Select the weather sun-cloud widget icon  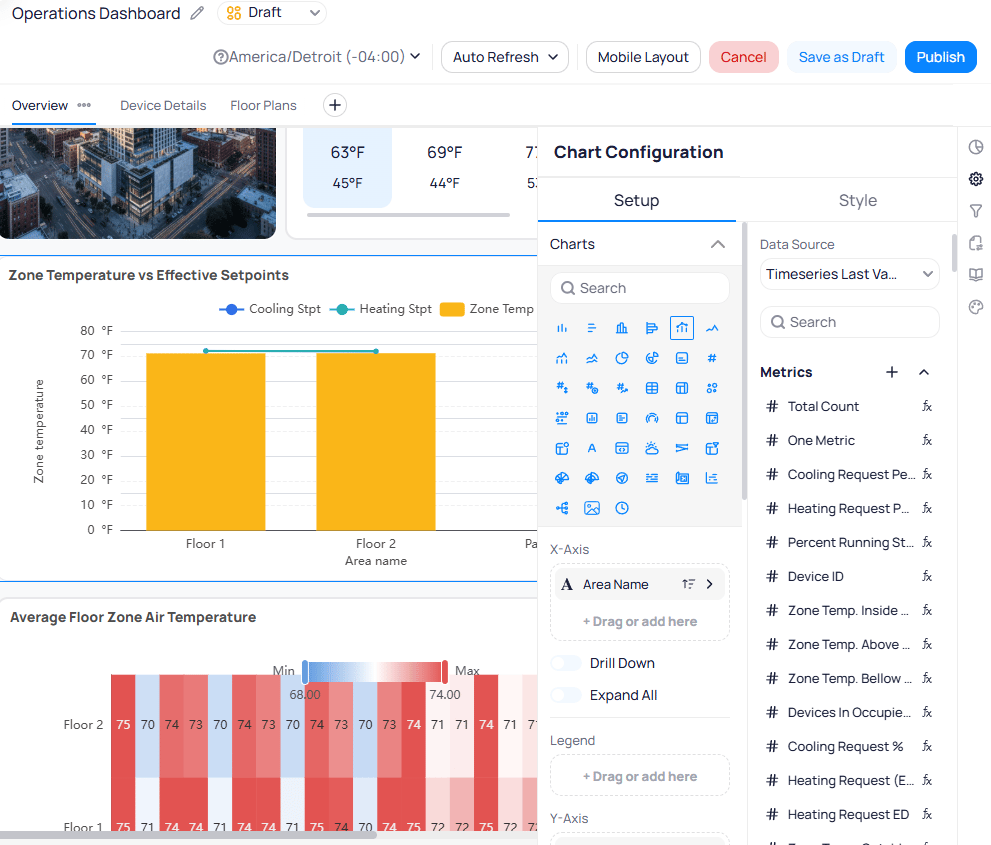click(652, 448)
